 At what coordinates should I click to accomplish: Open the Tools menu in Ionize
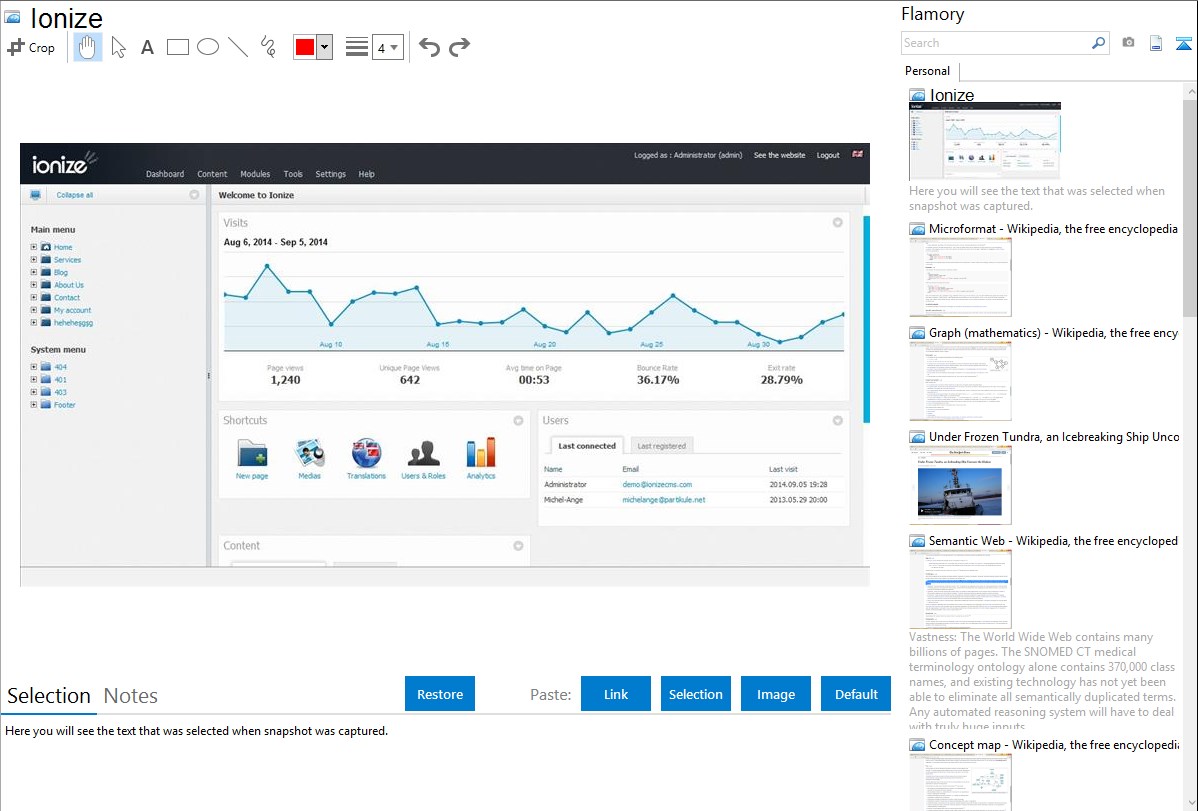click(293, 174)
